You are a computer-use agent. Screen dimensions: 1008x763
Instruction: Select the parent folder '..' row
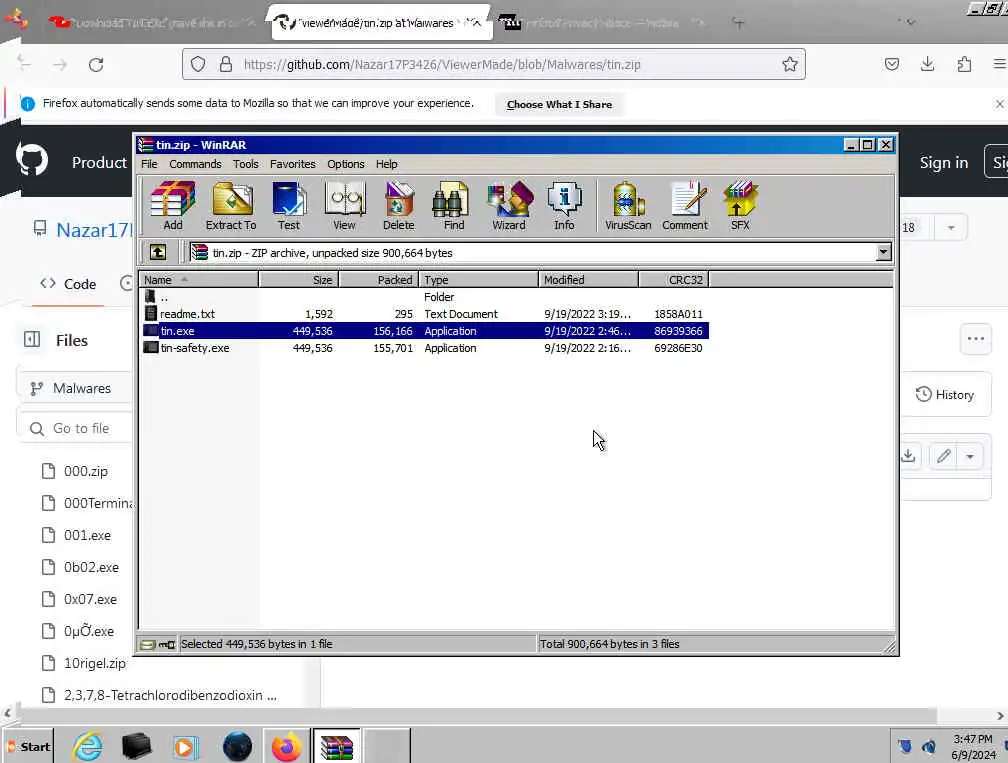coord(425,297)
